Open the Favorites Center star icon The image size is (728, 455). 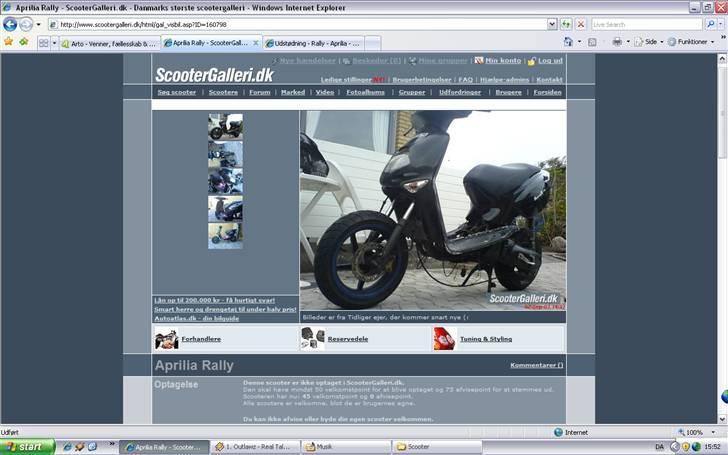8,42
